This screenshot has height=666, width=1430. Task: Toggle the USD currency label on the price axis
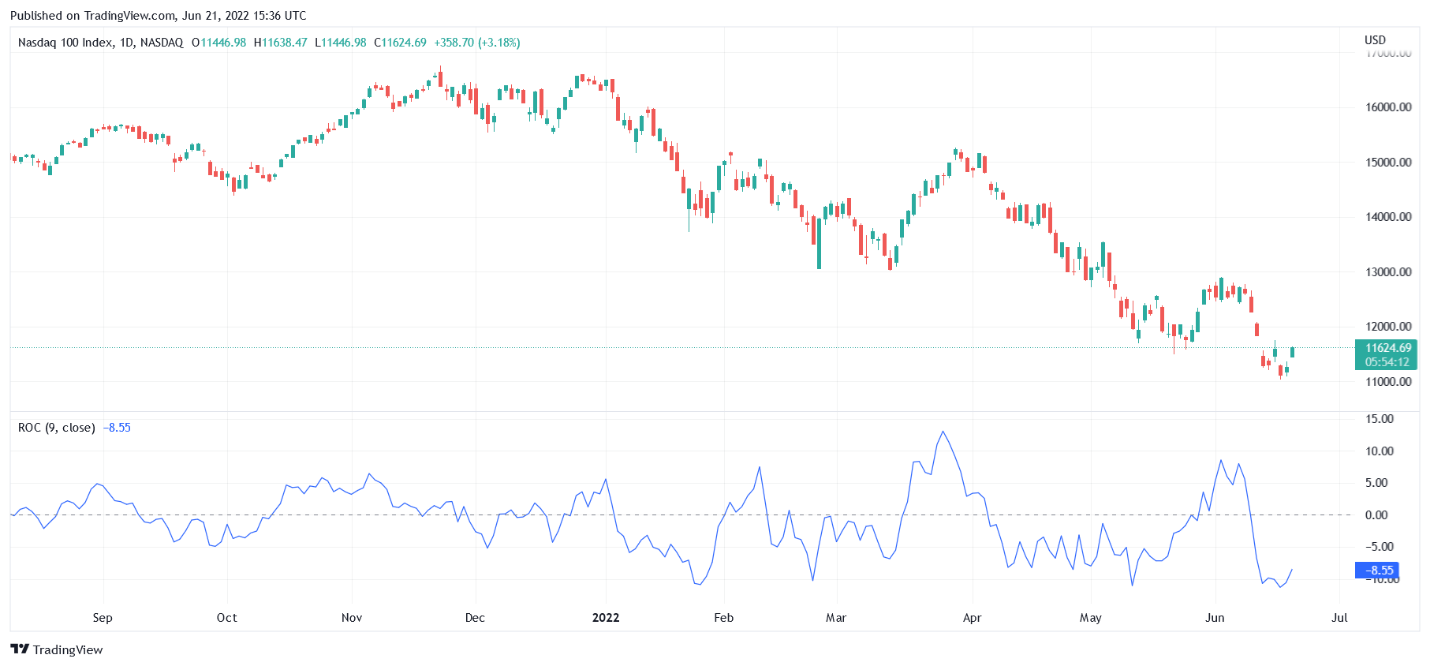point(1374,39)
